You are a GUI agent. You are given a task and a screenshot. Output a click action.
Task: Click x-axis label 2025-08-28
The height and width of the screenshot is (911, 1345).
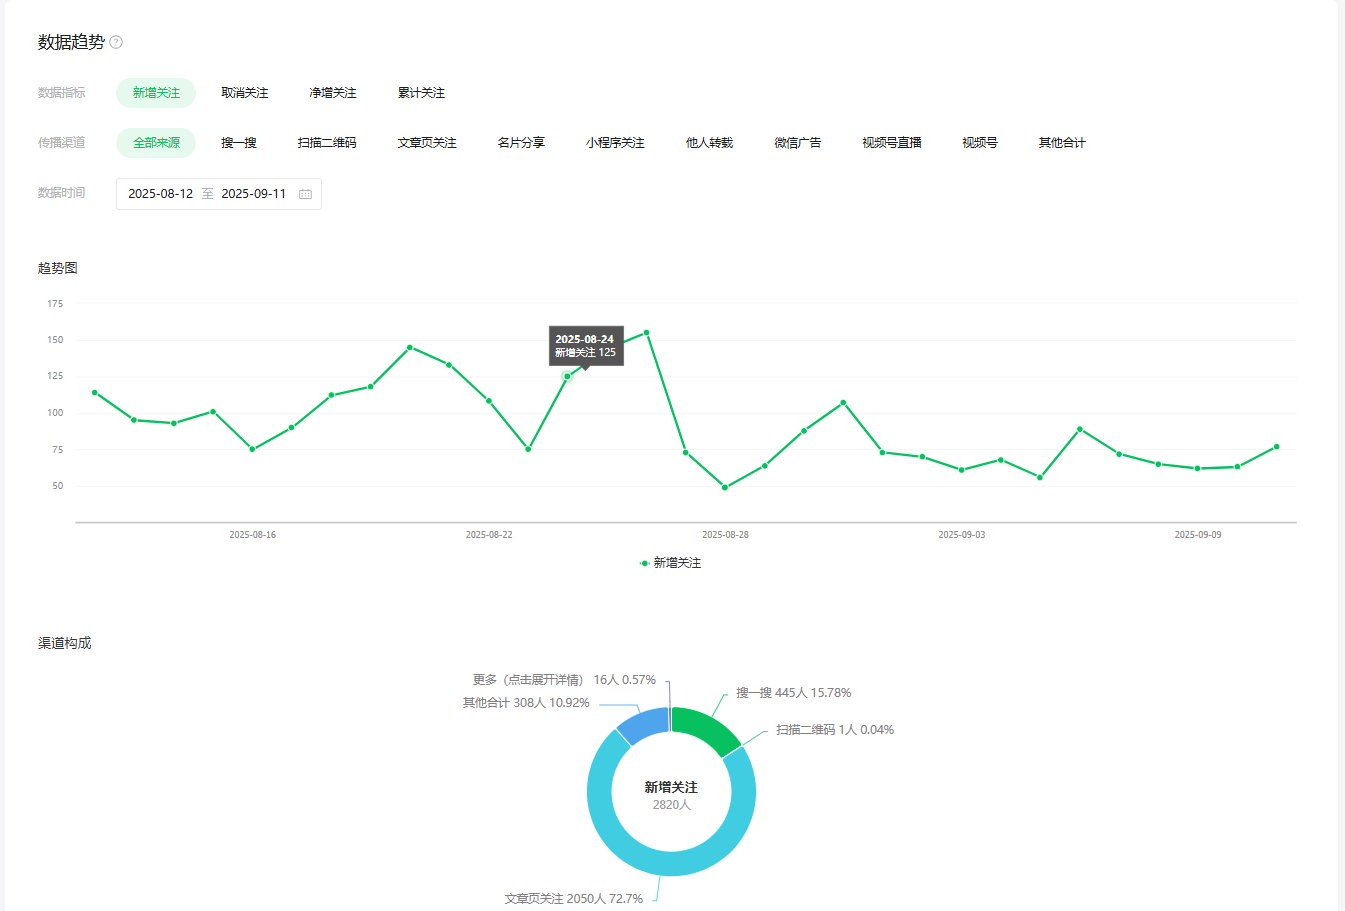coord(725,535)
